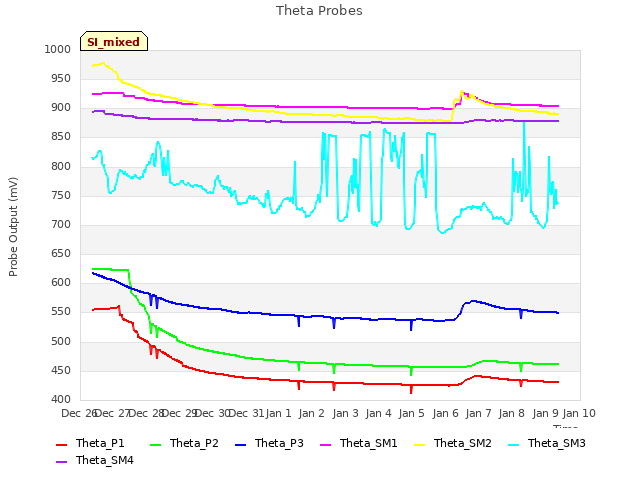Click the Jan 10 x-axis date label
The width and height of the screenshot is (640, 480).
[579, 413]
